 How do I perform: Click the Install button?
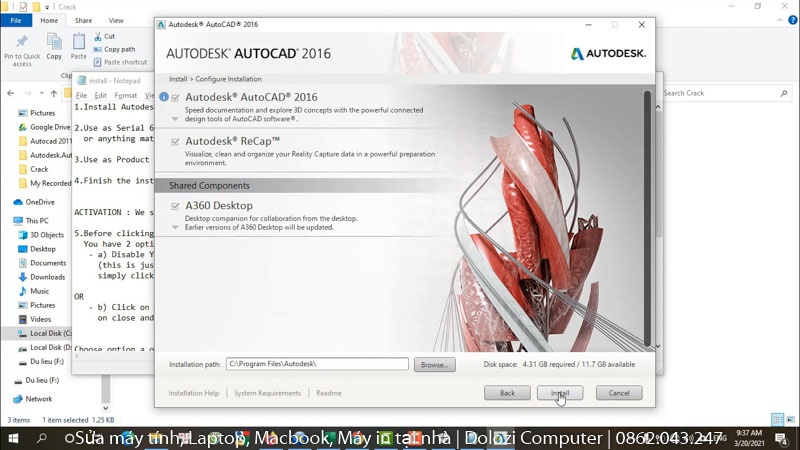pos(559,393)
